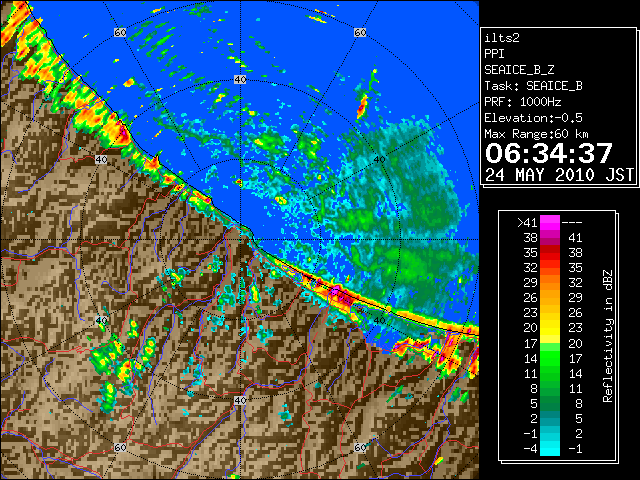Click the '24 MAY 2010 JST' date
The image size is (640, 480).
pos(559,175)
